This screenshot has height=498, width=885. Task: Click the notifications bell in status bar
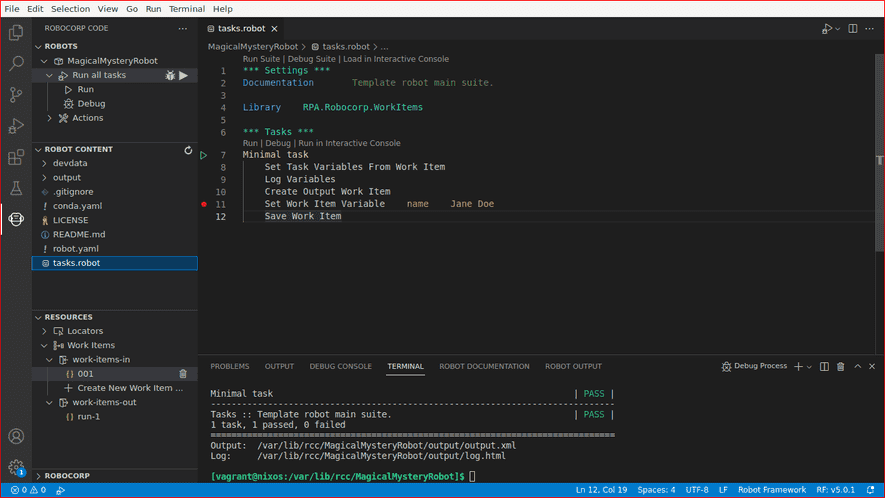point(871,490)
